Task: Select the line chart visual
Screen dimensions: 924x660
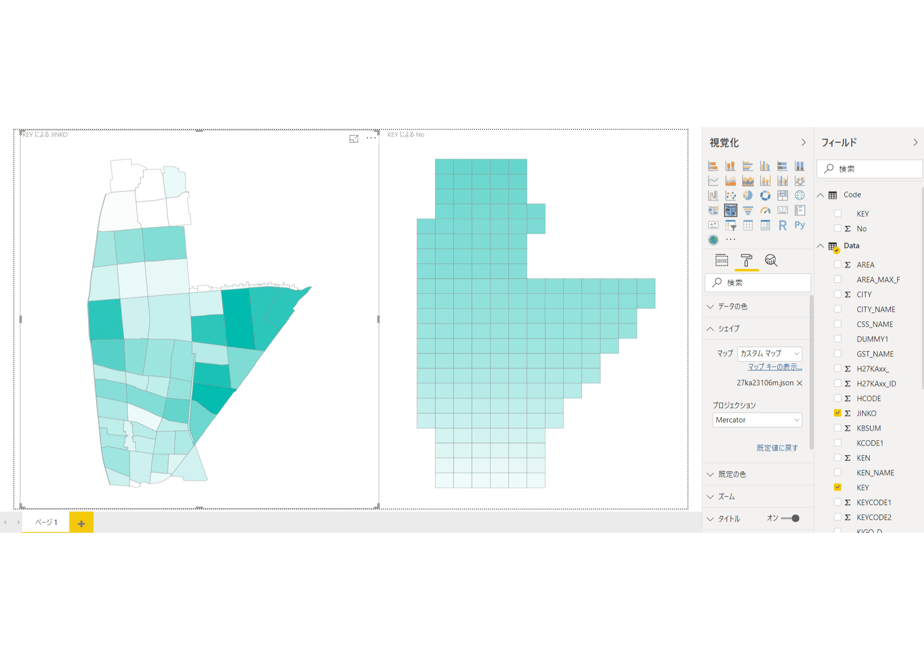Action: [x=713, y=180]
